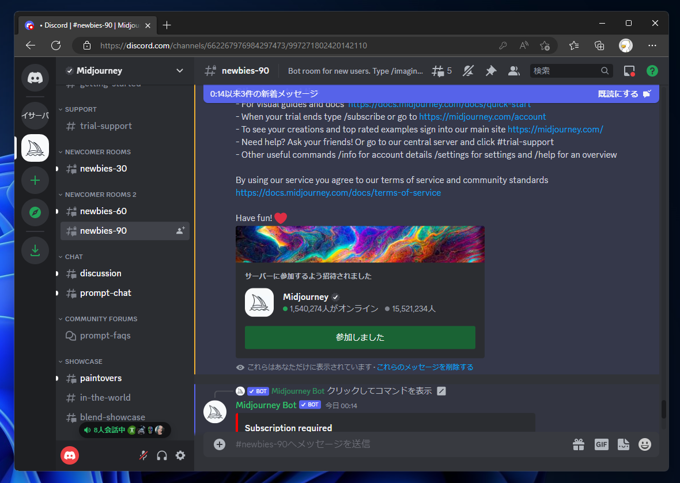
Task: Open browser collections icon
Action: (599, 46)
